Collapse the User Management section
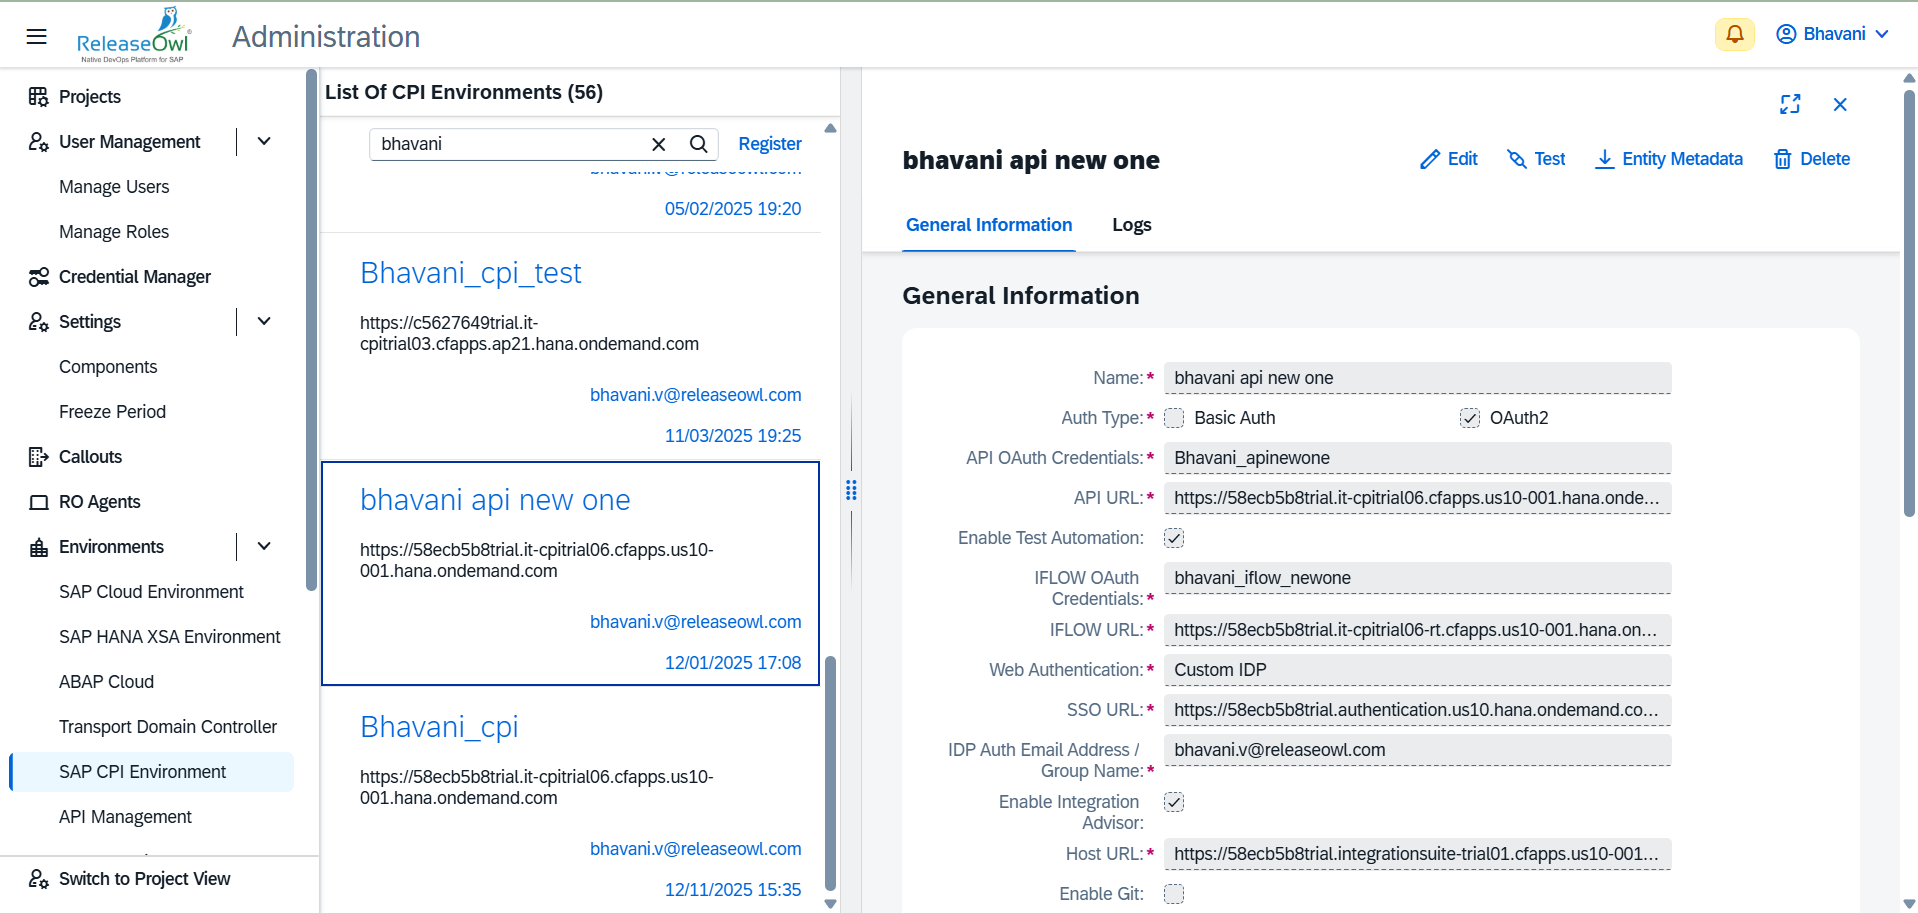The width and height of the screenshot is (1918, 913). tap(264, 142)
